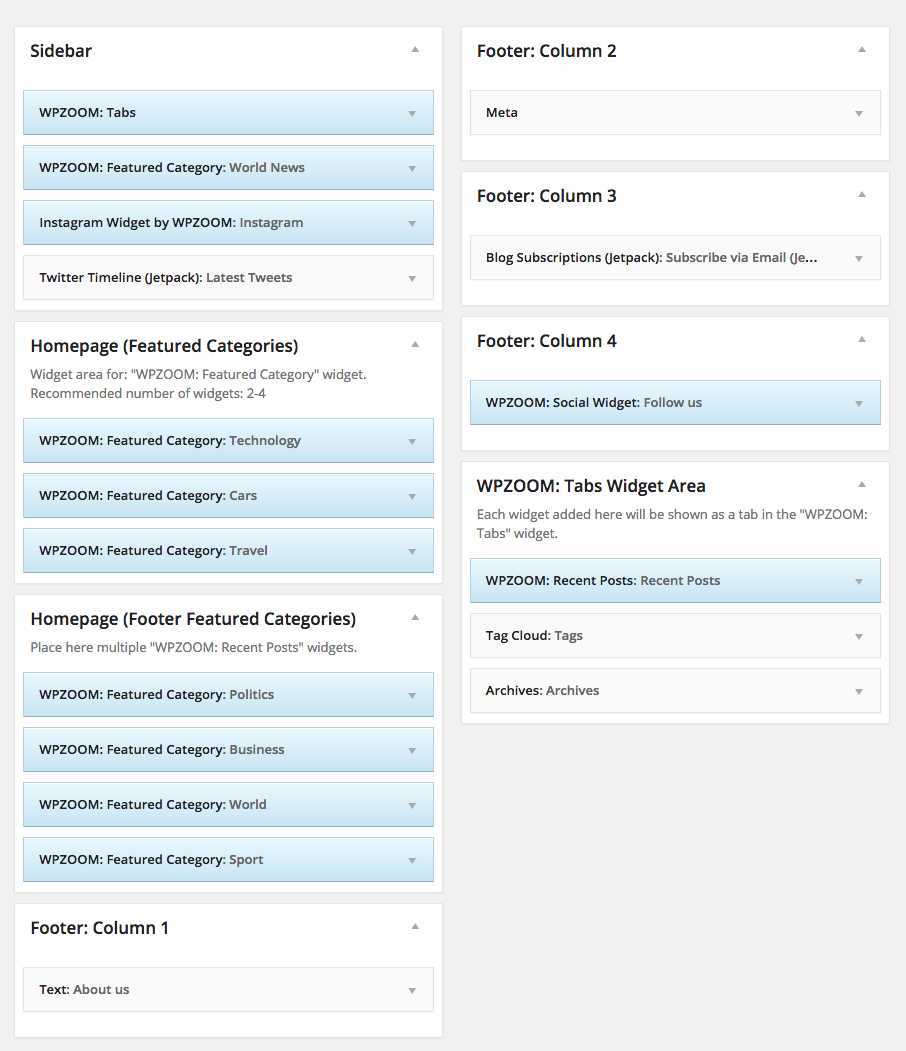This screenshot has width=906, height=1051.
Task: Expand Featured Category: Sport arrow
Action: coord(412,861)
